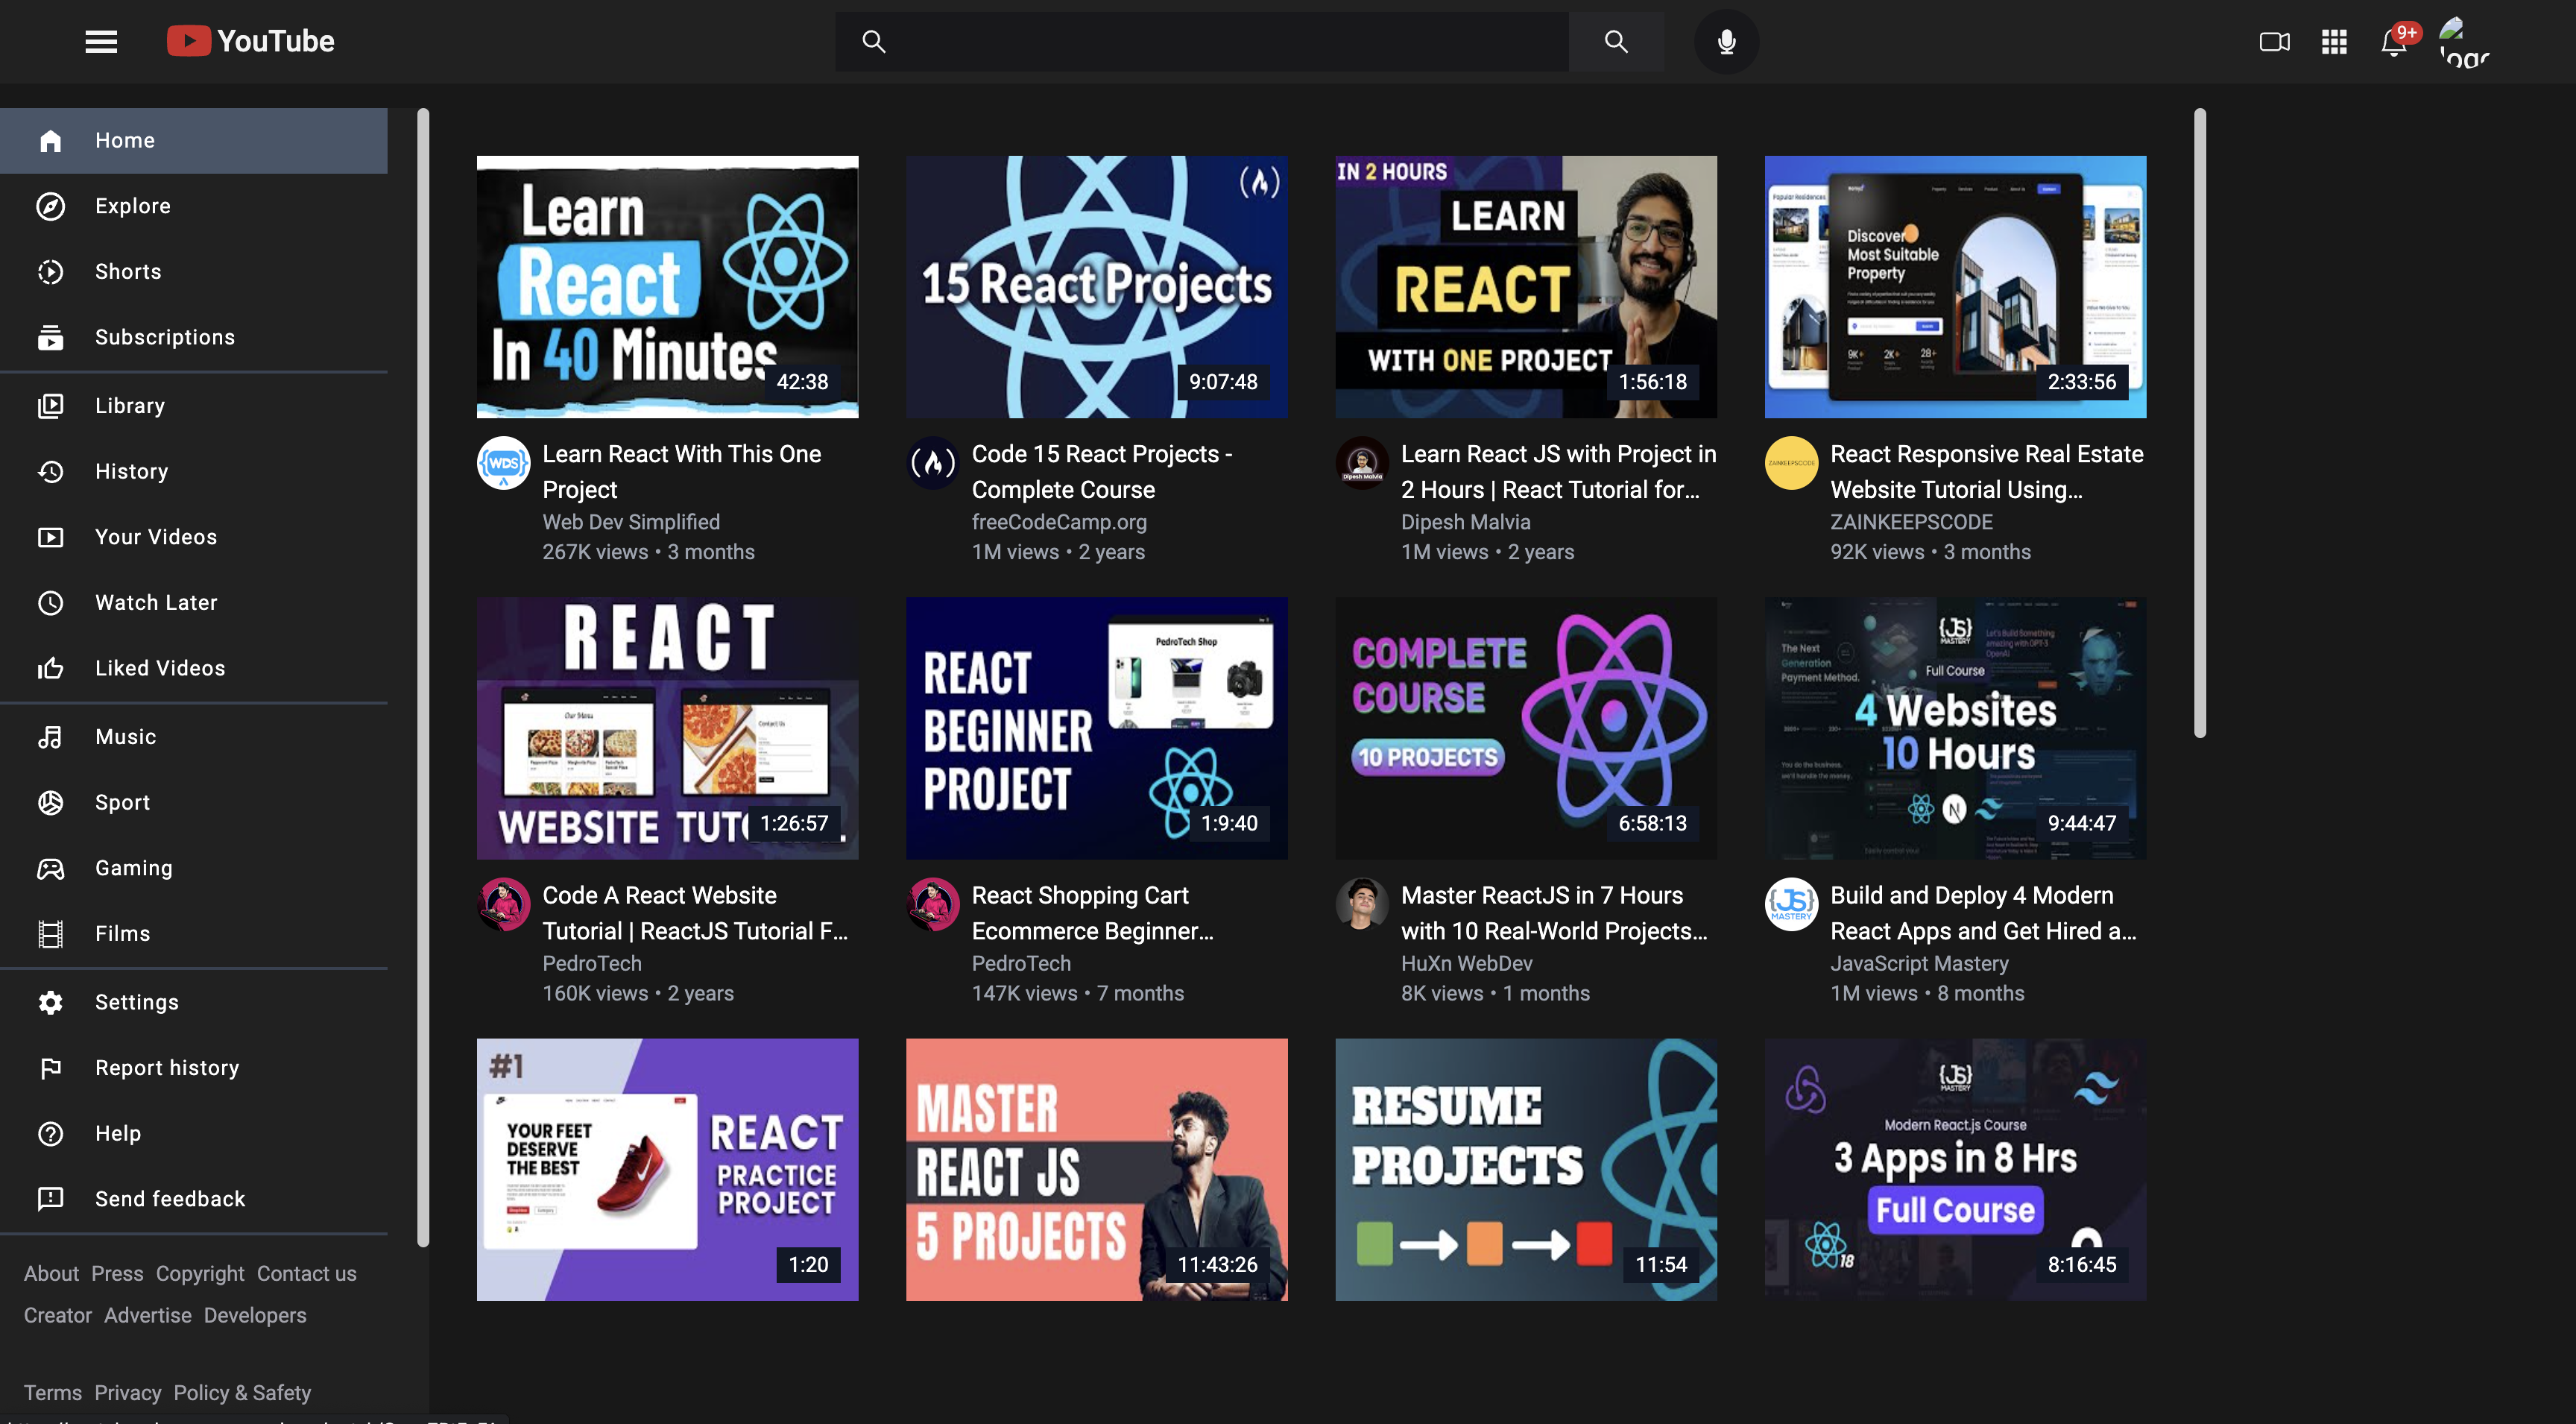Open ZAINKEEPSCODE channel avatar
The image size is (2576, 1424).
[x=1791, y=463]
